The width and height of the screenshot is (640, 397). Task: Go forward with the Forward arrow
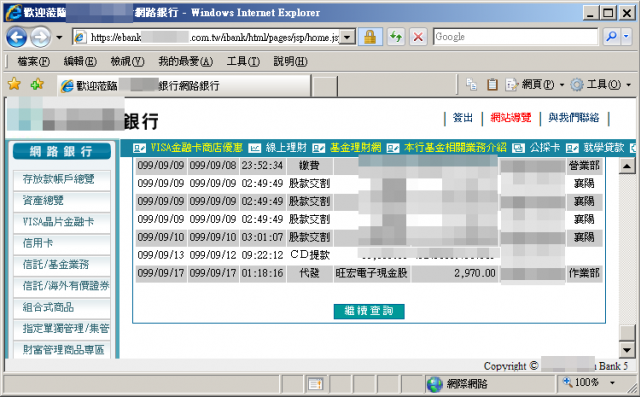tap(41, 38)
